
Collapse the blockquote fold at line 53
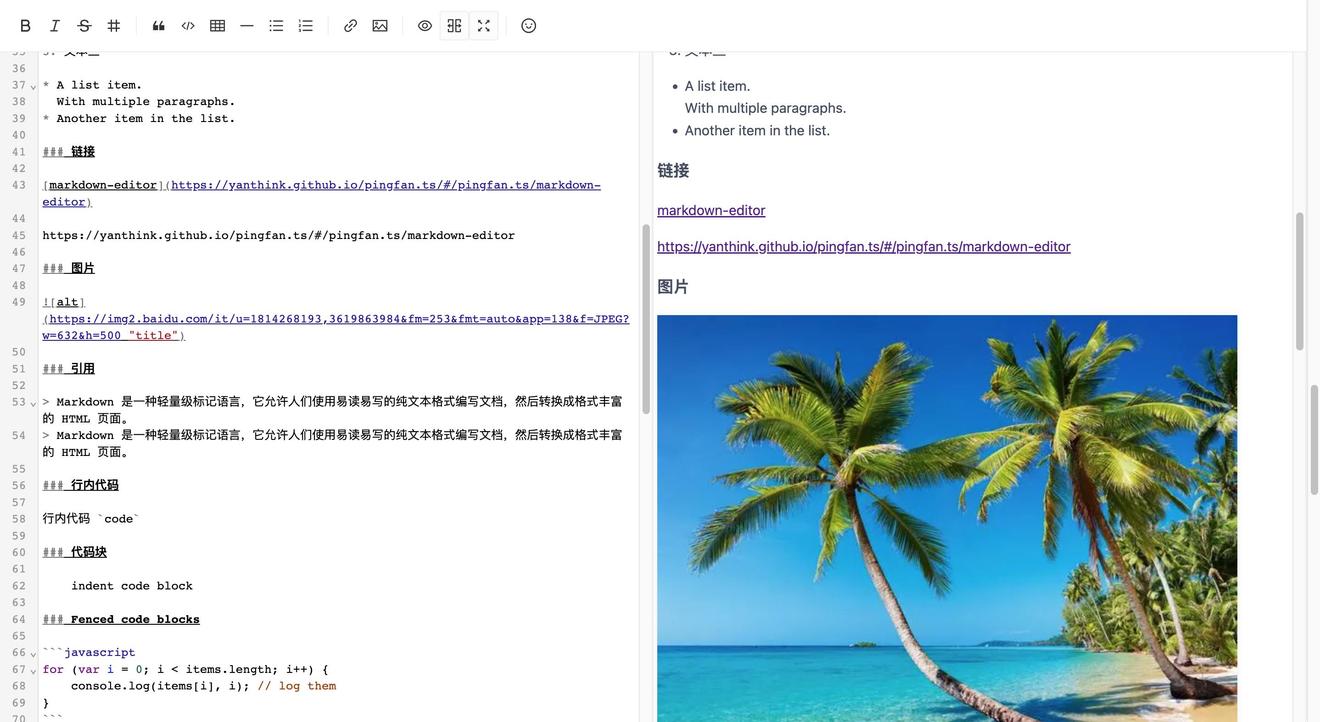(33, 403)
